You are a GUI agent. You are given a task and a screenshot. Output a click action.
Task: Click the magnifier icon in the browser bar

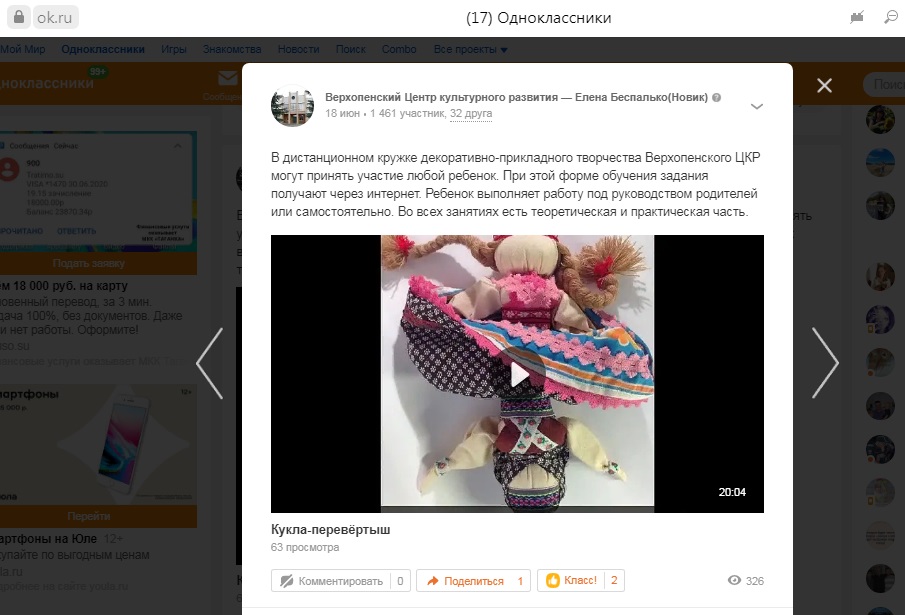[891, 17]
